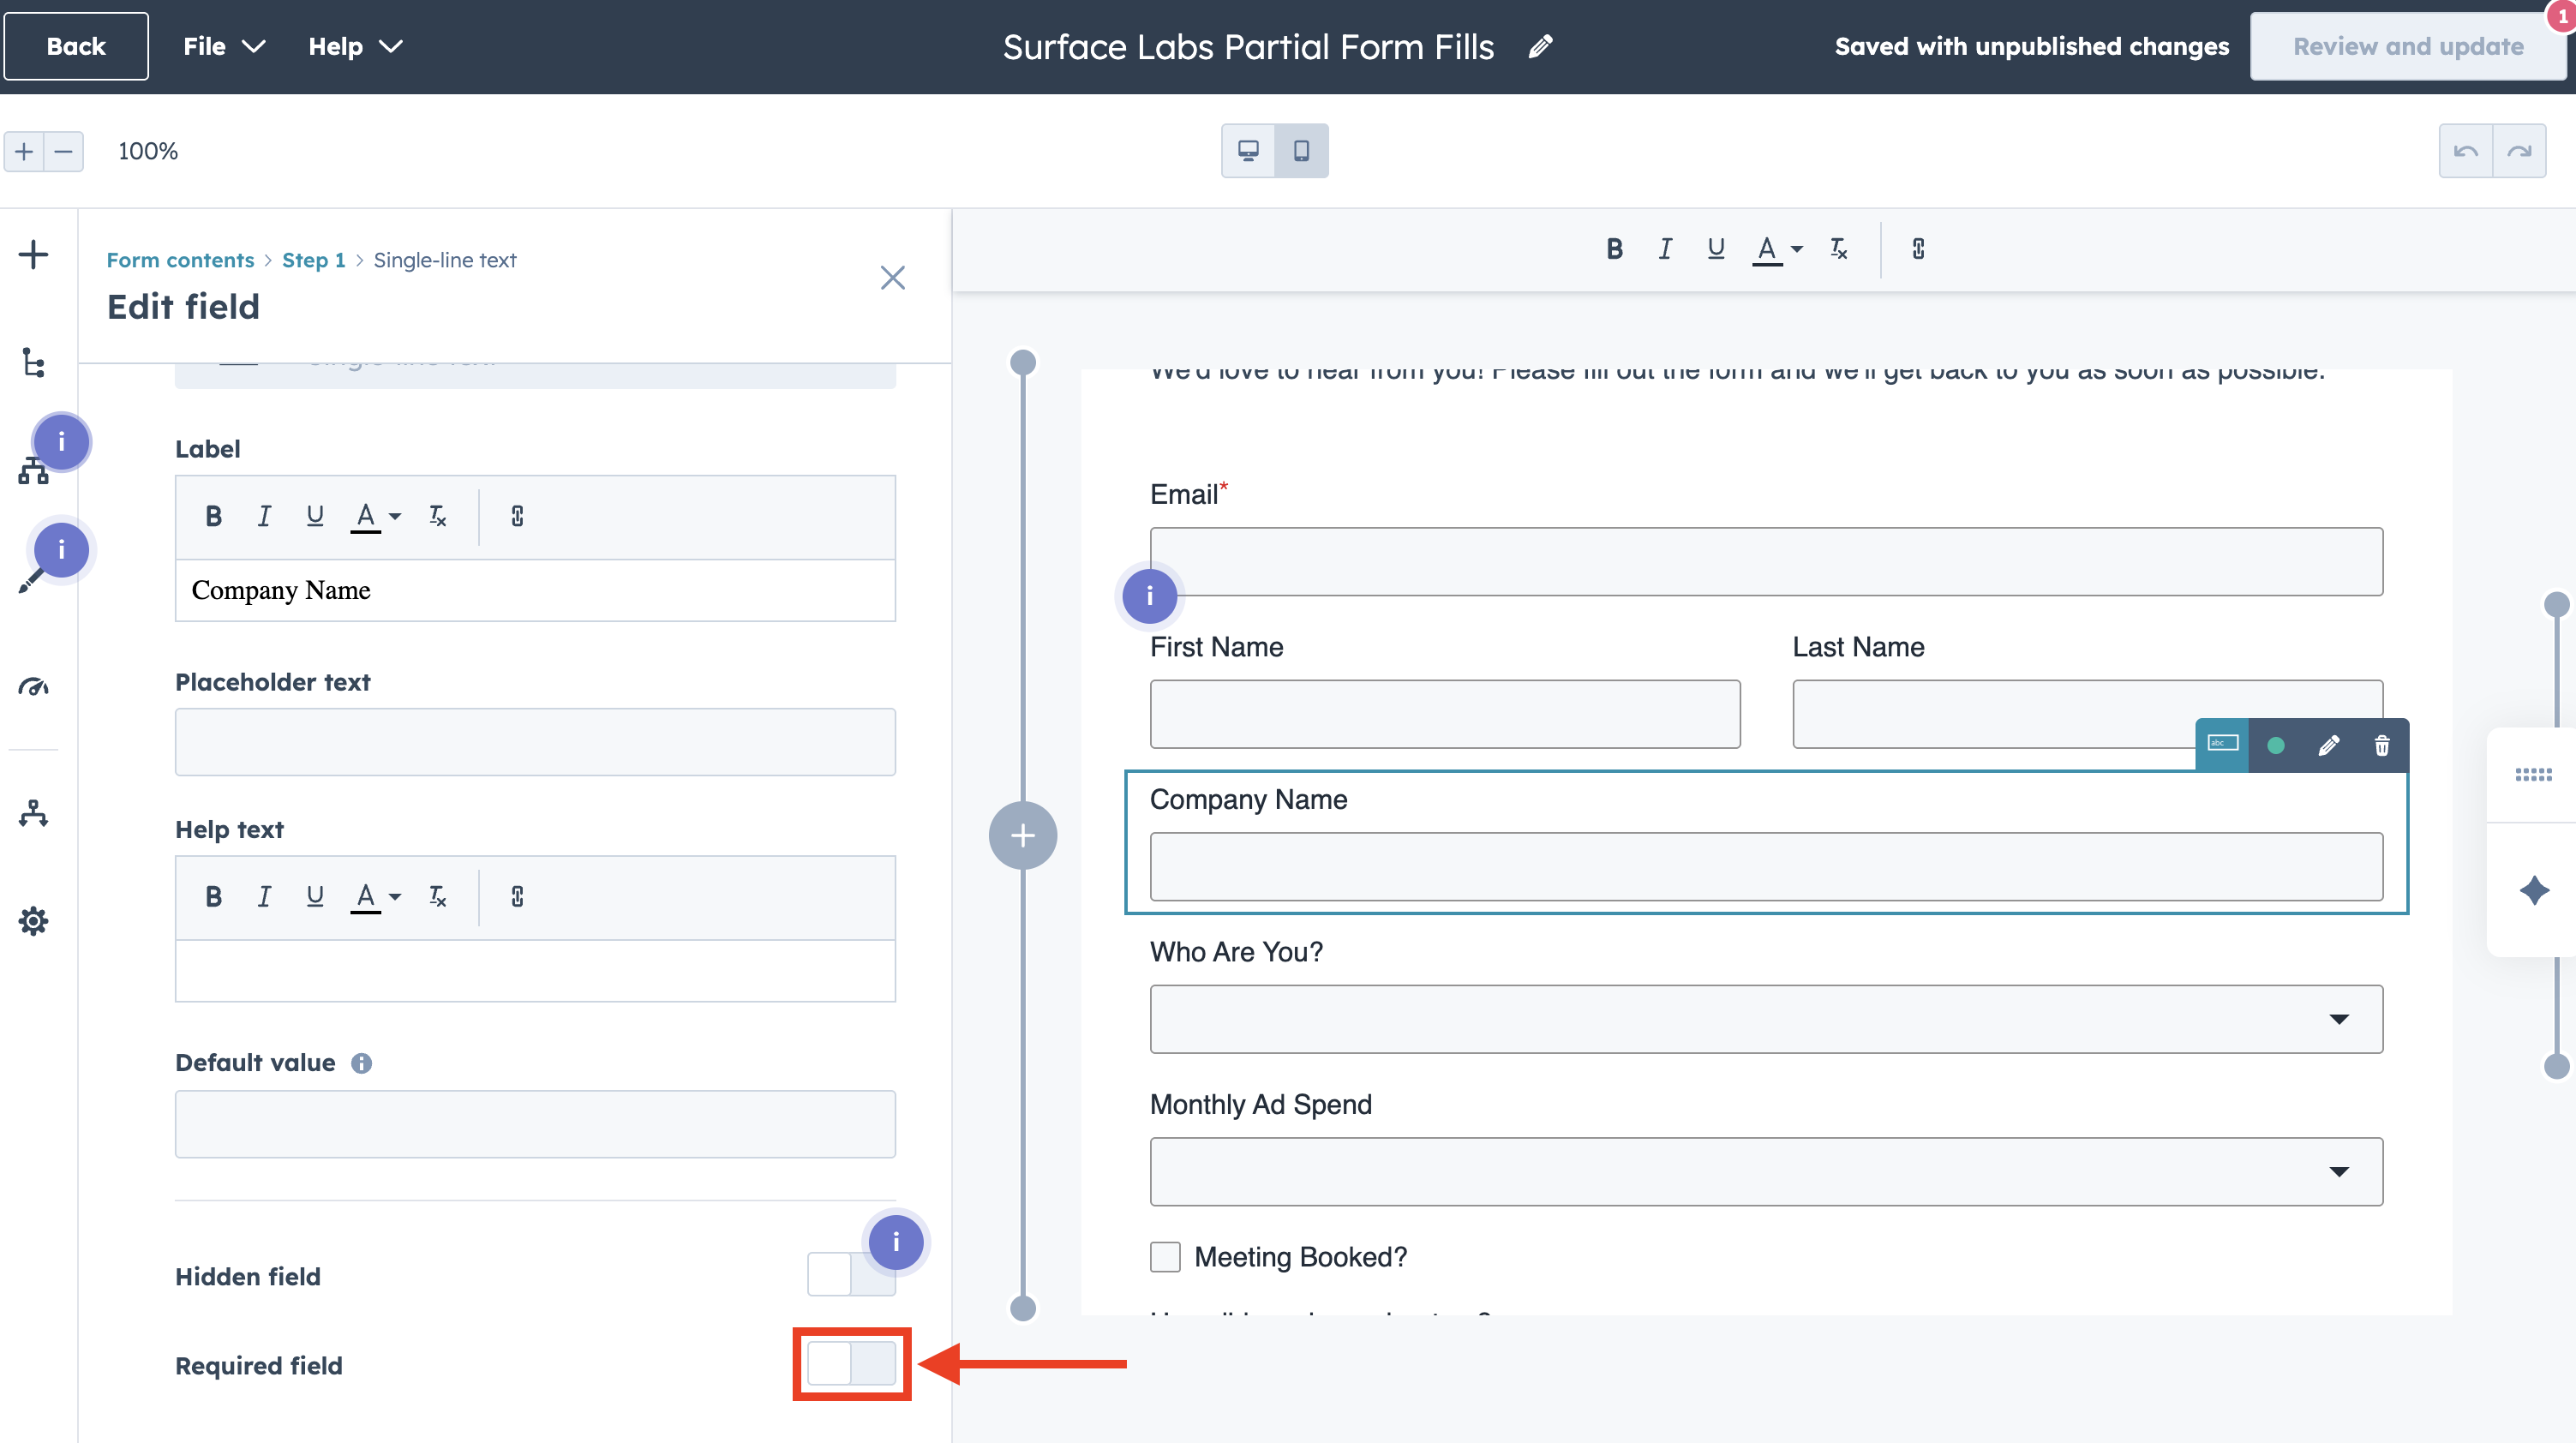Open Who Are You? dropdown

1766,1019
